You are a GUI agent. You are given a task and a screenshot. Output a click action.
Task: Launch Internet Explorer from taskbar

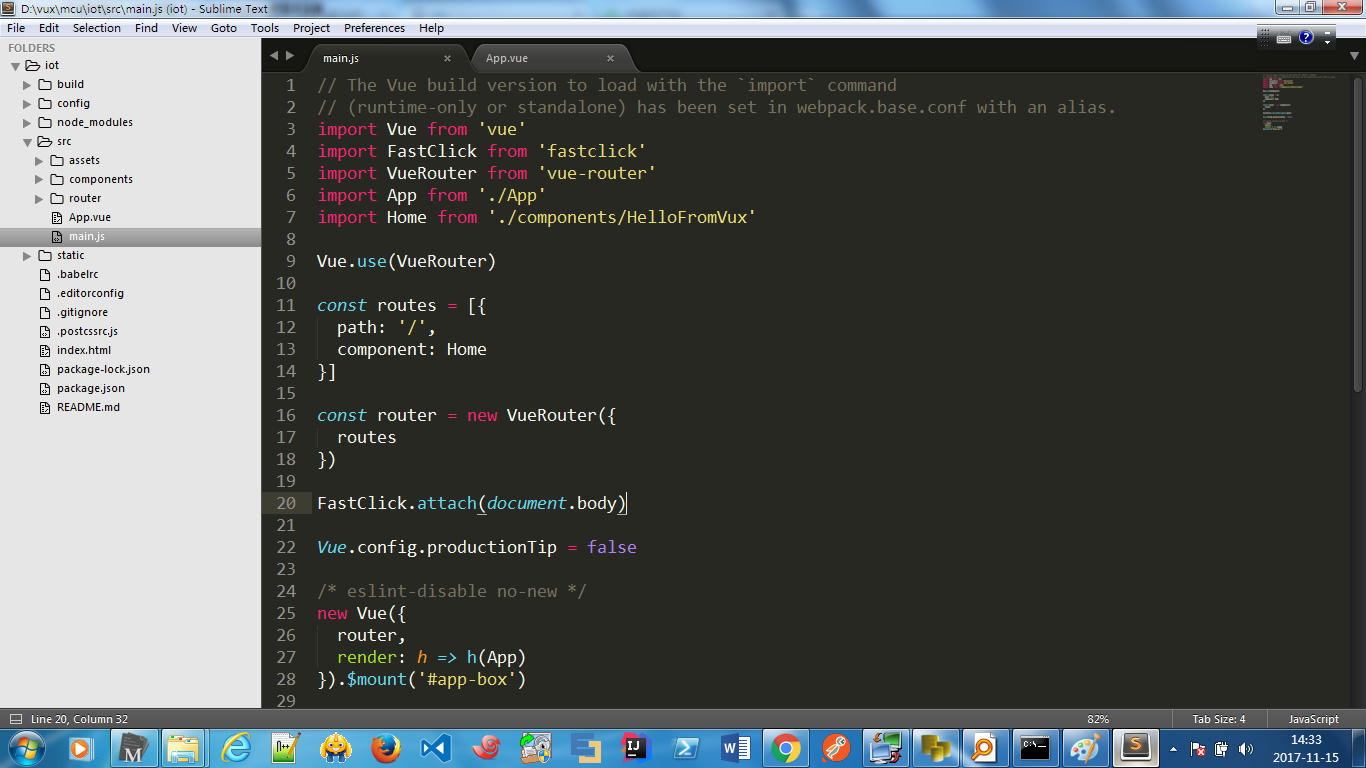pos(236,748)
